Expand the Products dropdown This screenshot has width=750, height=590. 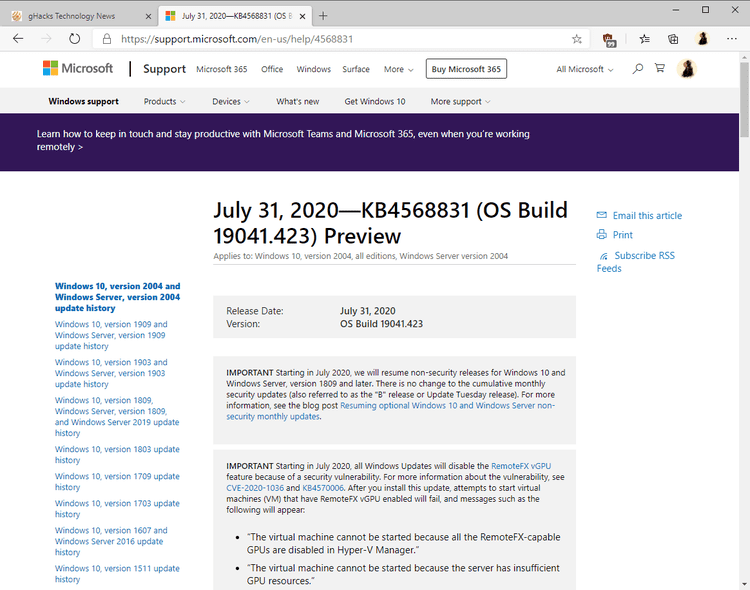tap(165, 101)
